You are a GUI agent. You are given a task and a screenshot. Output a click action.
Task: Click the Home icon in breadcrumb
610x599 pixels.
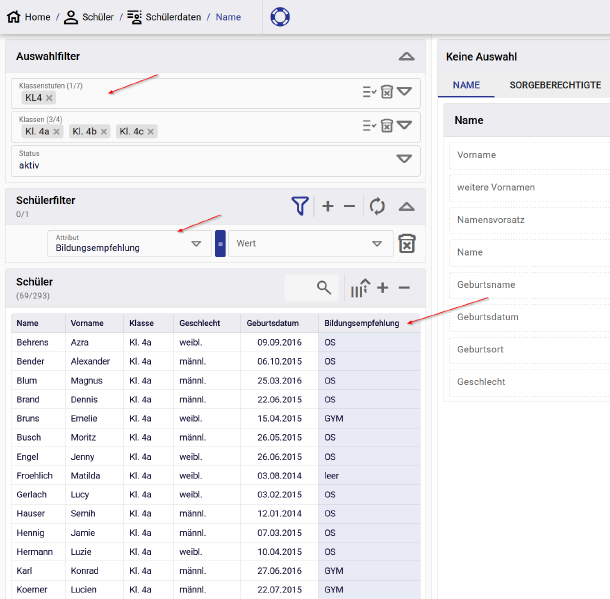[x=13, y=17]
